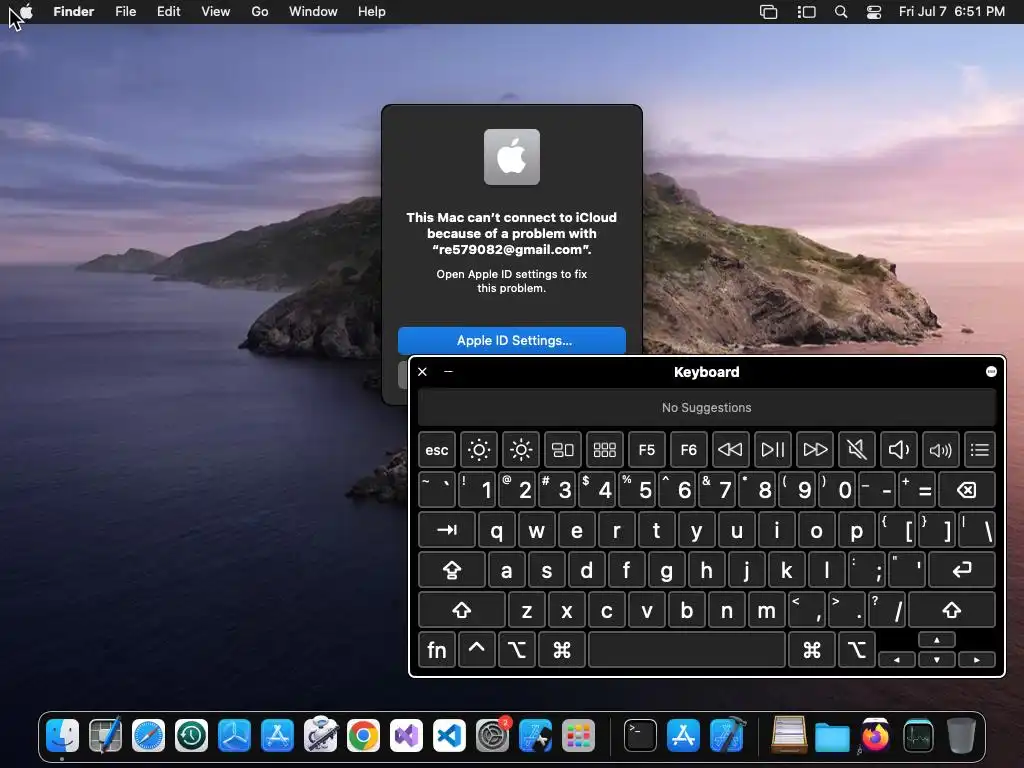
Task: Tap the tab key on the keyboard
Action: (x=447, y=530)
